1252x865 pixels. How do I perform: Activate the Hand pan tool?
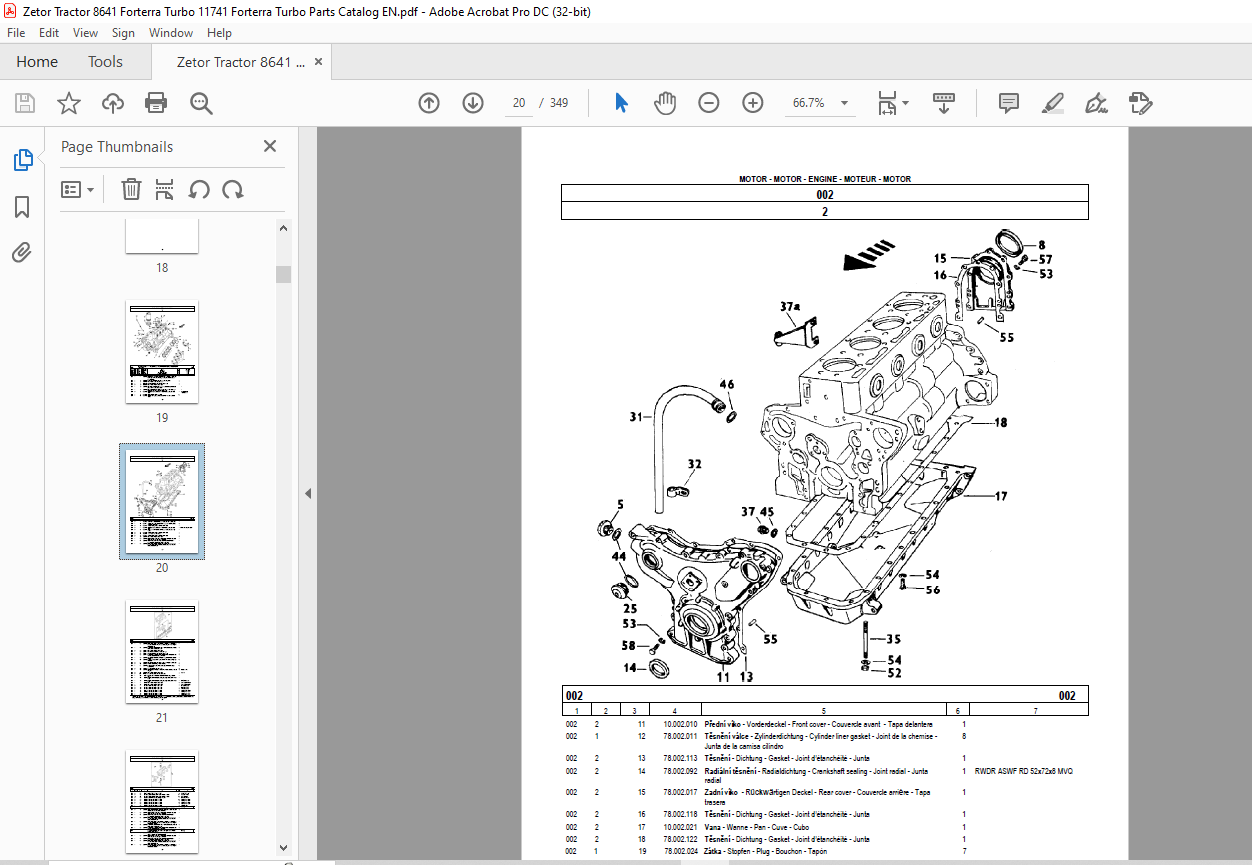[x=665, y=103]
